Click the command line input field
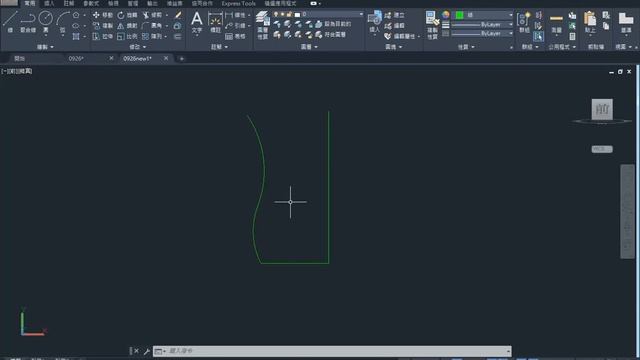Image resolution: width=640 pixels, height=360 pixels. (x=332, y=351)
